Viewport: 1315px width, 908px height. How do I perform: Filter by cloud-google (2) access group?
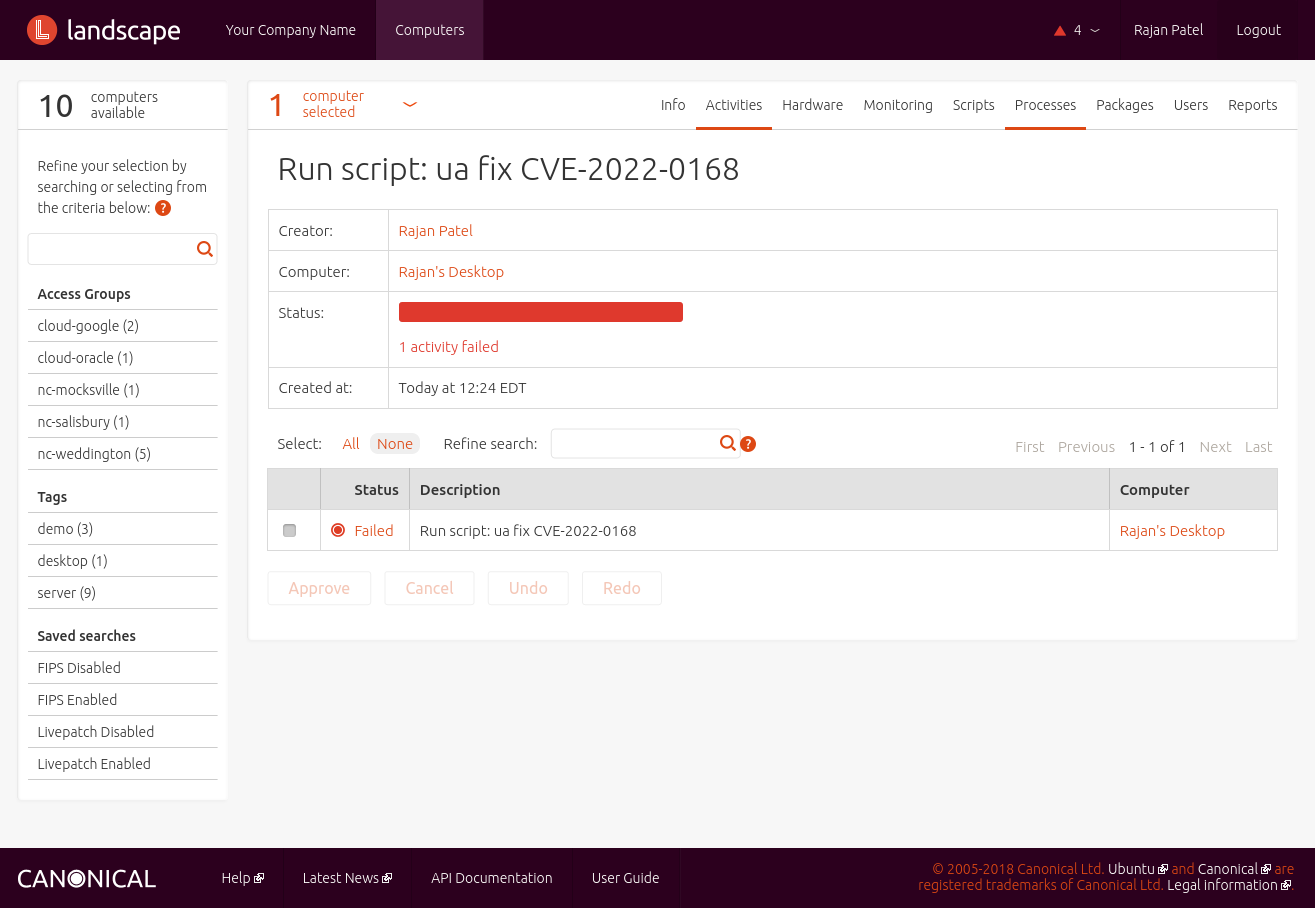click(88, 326)
